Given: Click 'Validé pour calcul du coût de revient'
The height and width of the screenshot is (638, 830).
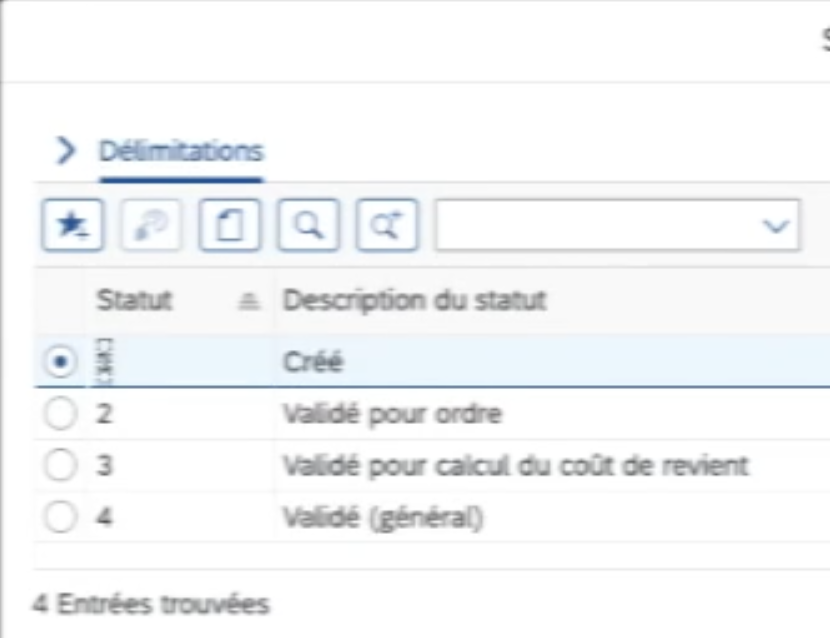Looking at the screenshot, I should coord(516,467).
